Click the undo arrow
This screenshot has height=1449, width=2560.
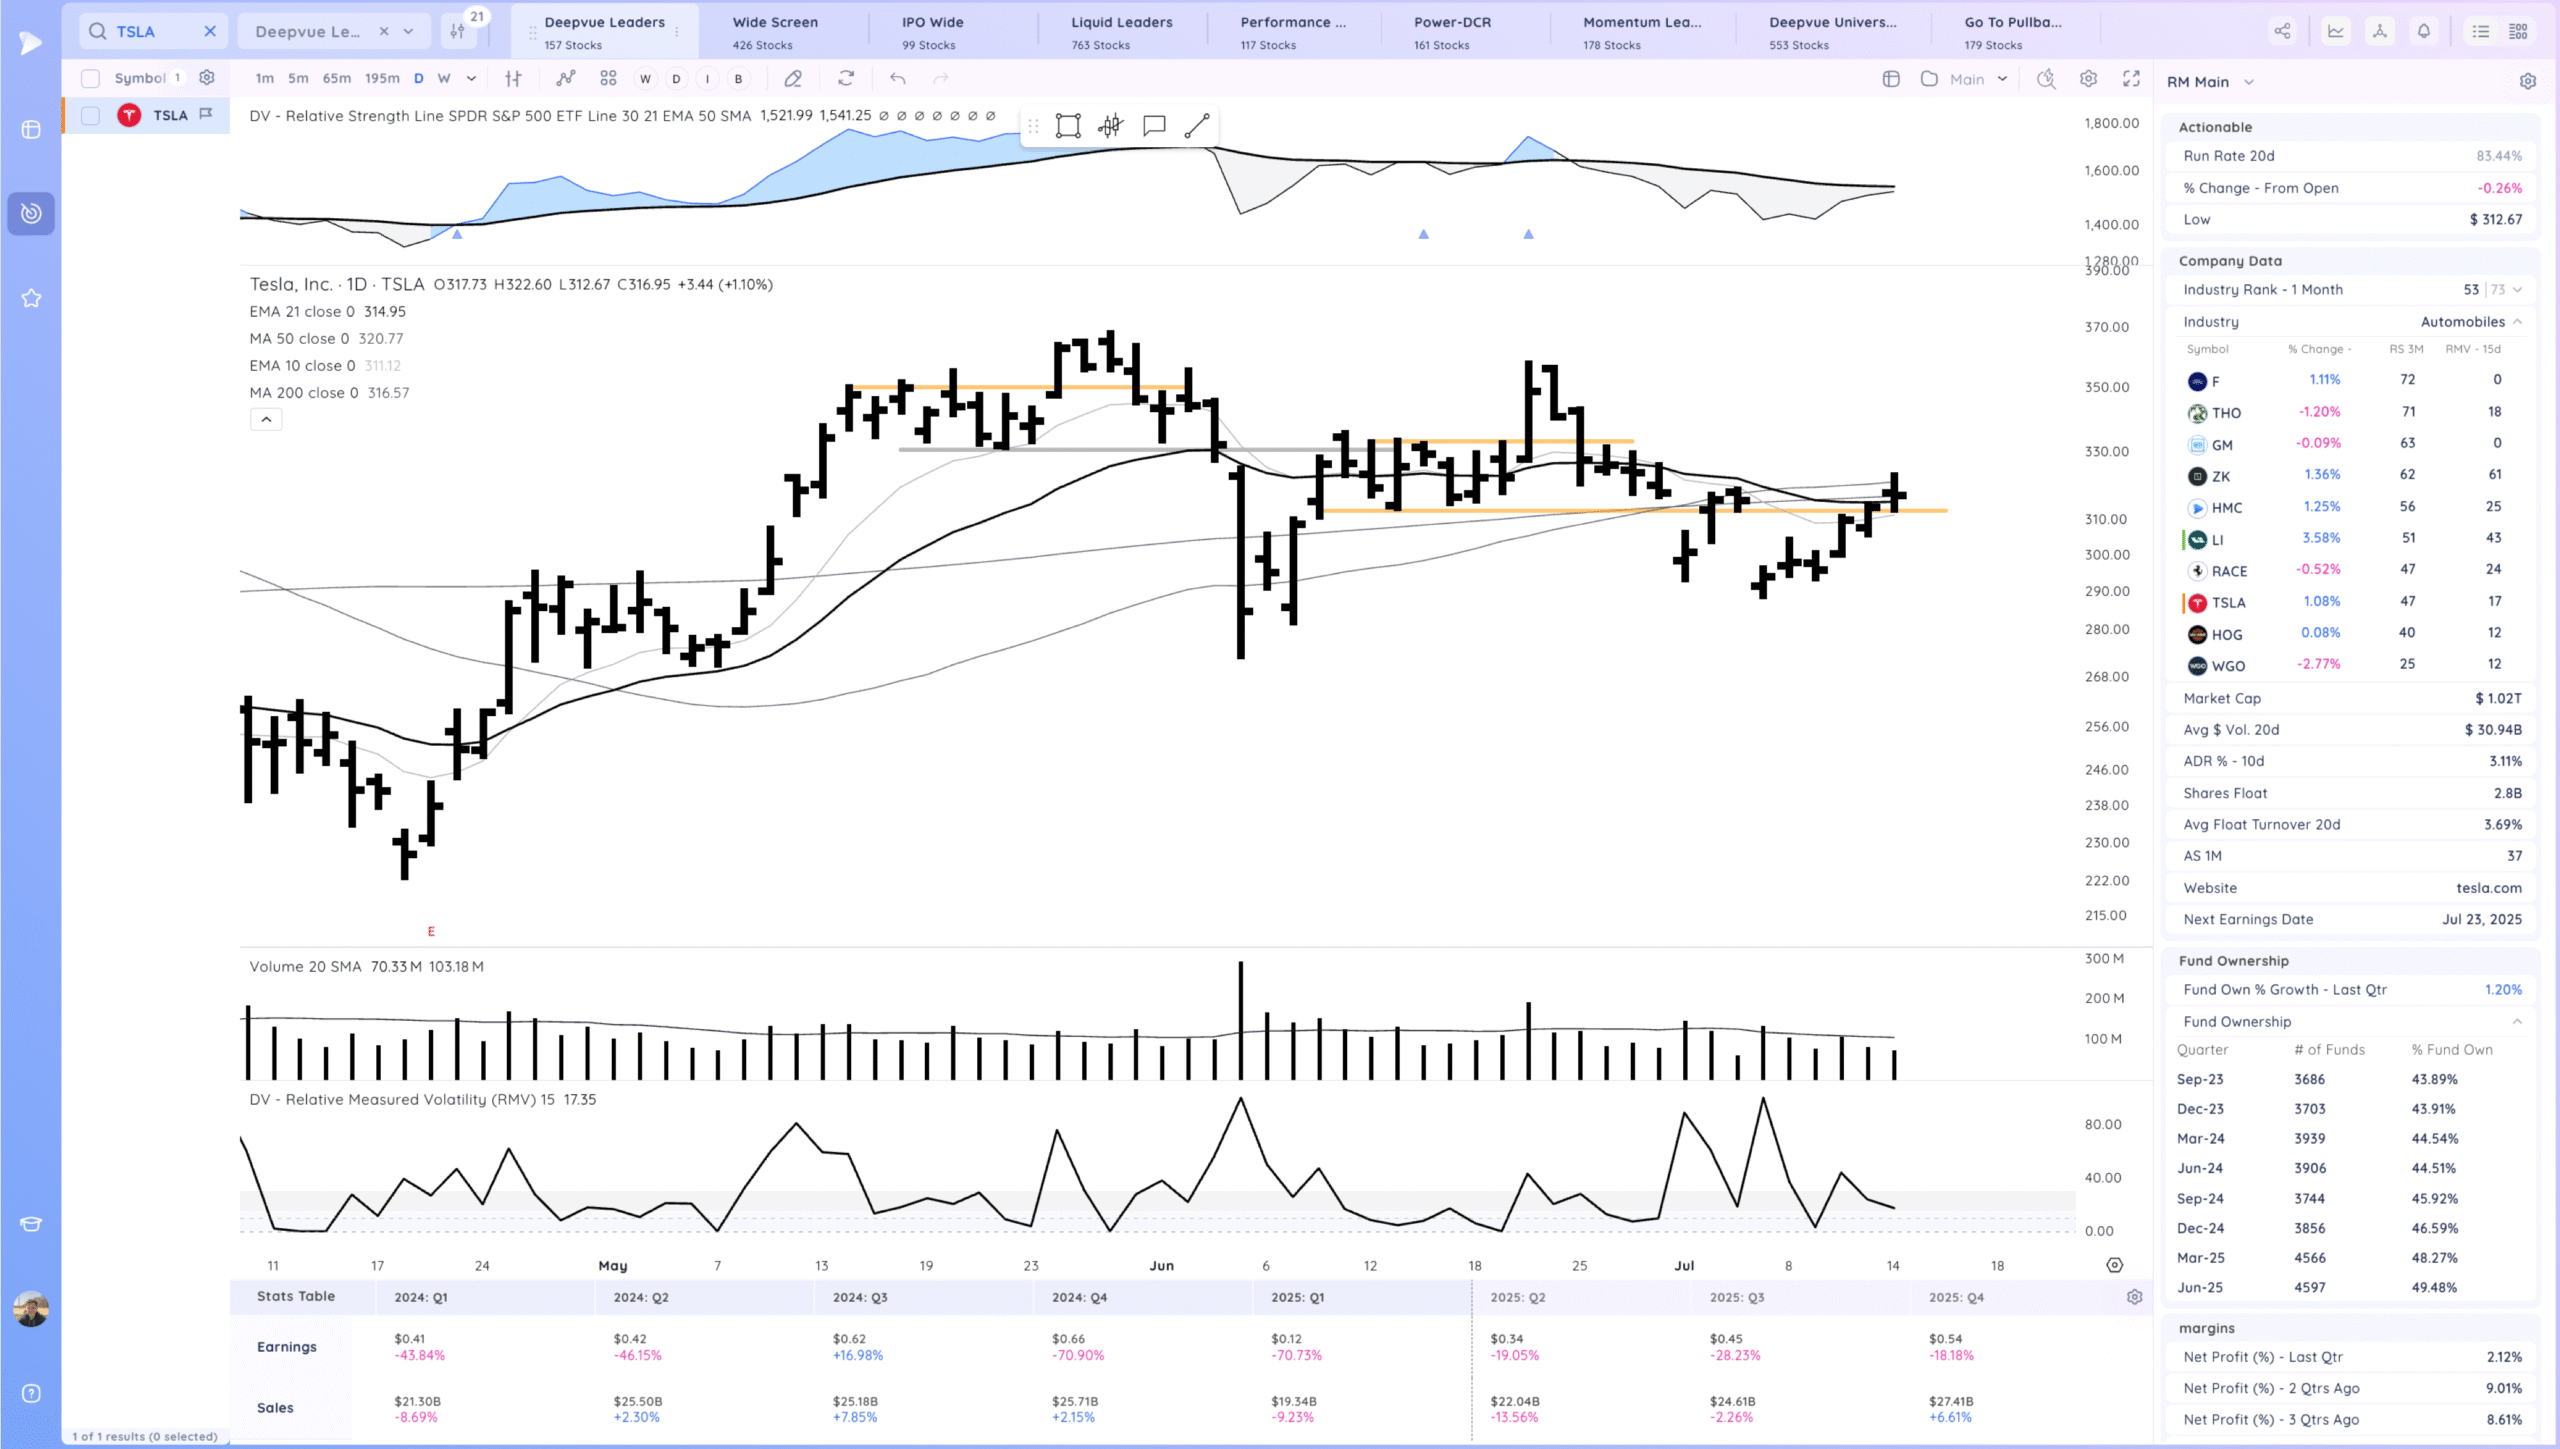coord(897,78)
